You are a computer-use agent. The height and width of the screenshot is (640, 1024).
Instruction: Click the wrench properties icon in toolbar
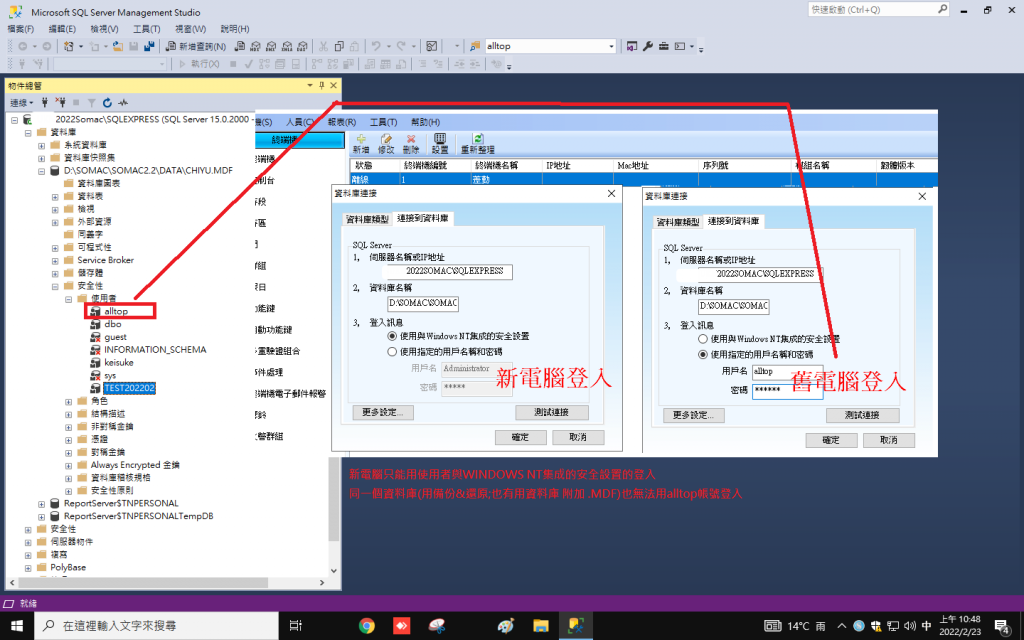(x=648, y=46)
